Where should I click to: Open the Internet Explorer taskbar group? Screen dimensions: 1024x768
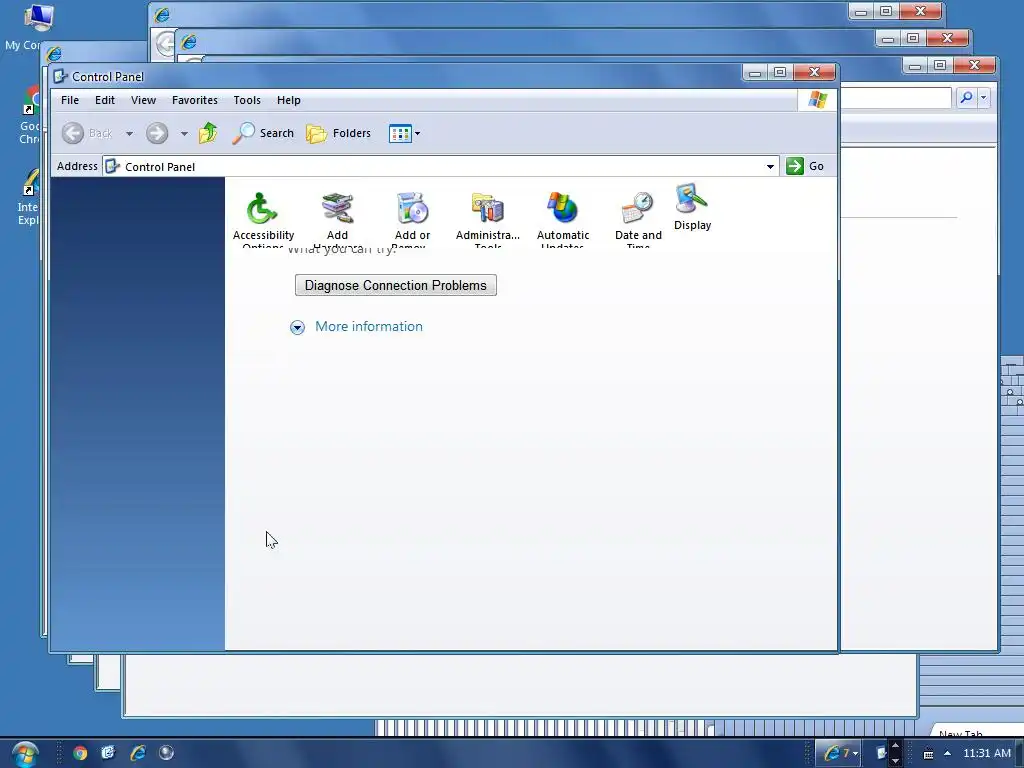839,753
